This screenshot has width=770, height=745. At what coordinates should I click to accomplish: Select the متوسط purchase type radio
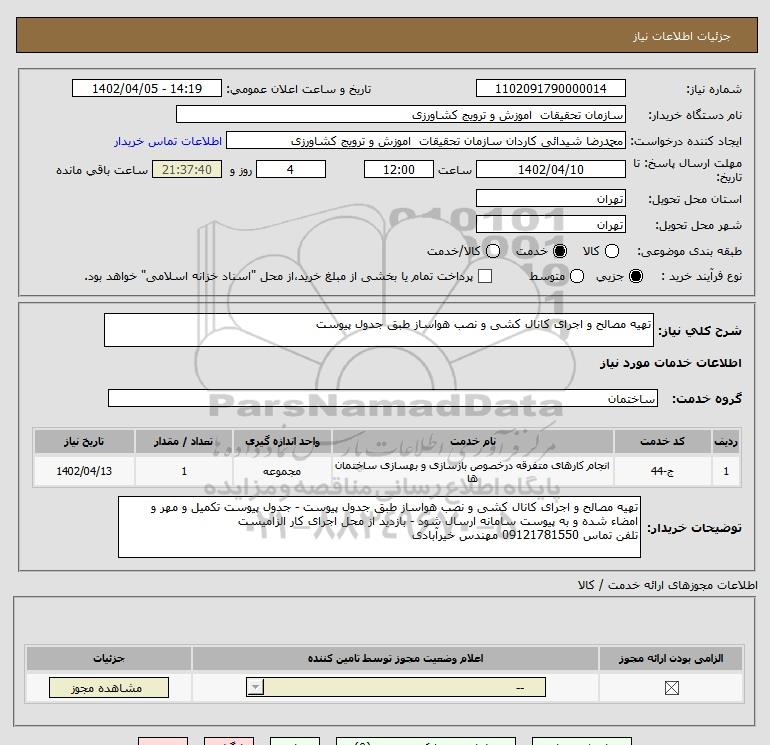point(577,276)
